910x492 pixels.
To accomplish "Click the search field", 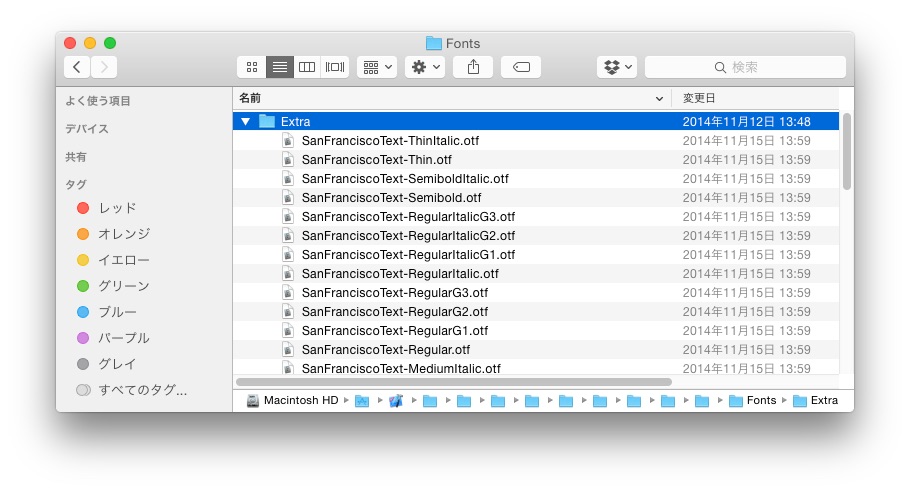I will pyautogui.click(x=745, y=67).
